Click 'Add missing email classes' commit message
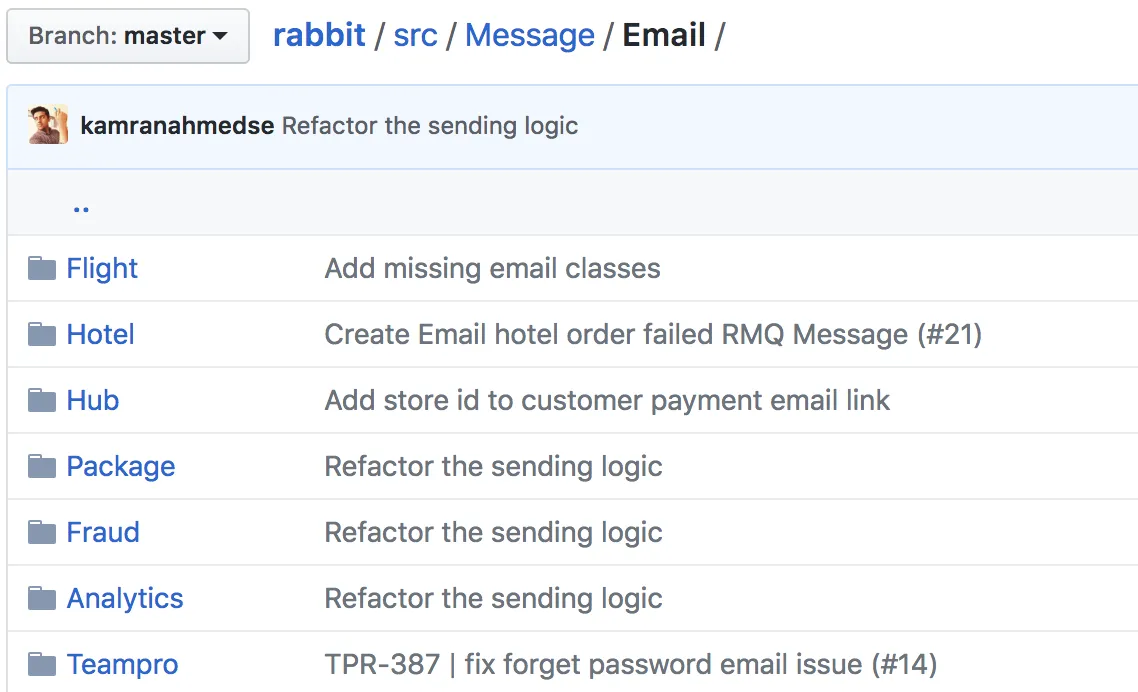Image resolution: width=1138 pixels, height=692 pixels. coord(492,267)
